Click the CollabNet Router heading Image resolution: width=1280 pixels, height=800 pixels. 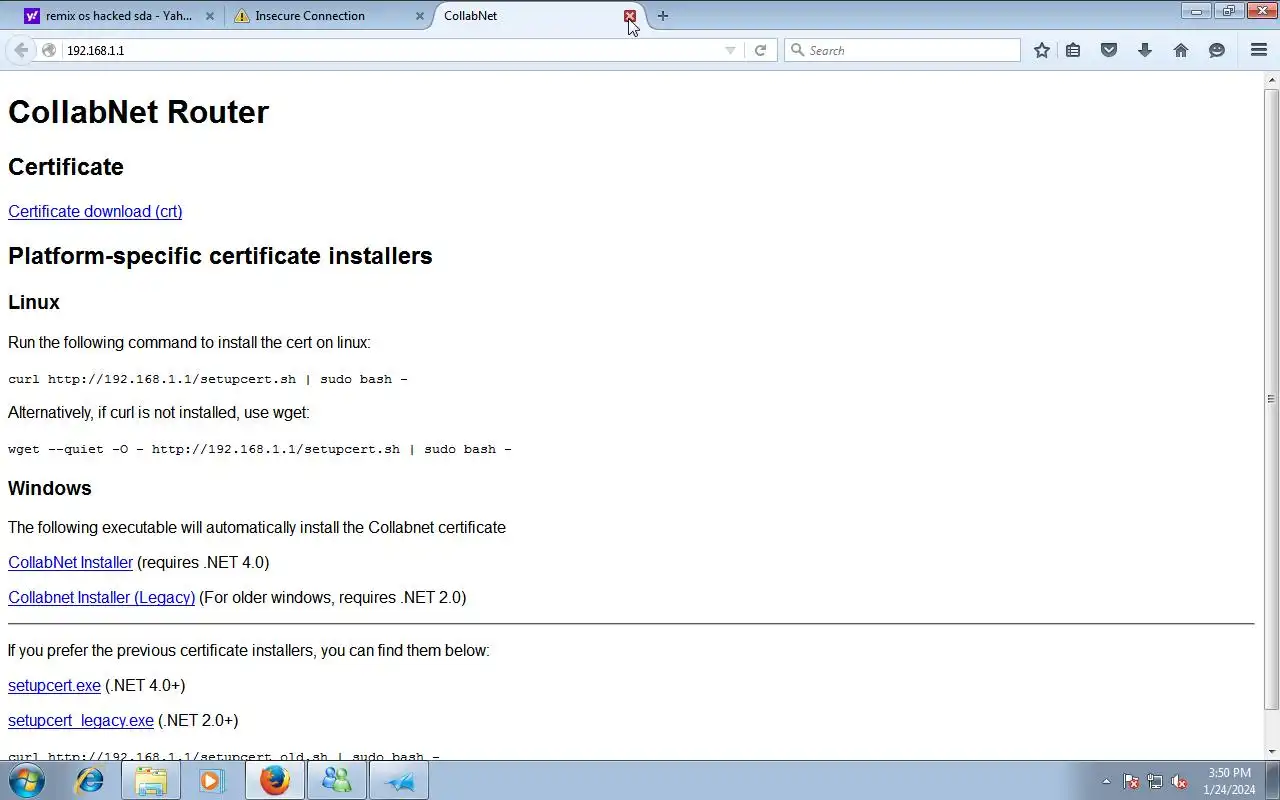(x=138, y=112)
